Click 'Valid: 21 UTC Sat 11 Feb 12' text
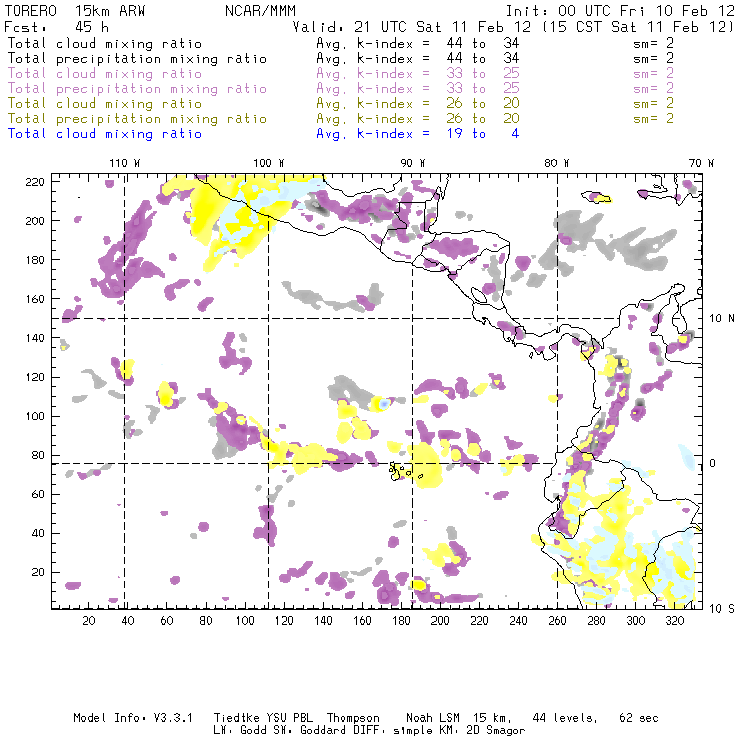Screen dimensions: 740x740 pos(412,27)
